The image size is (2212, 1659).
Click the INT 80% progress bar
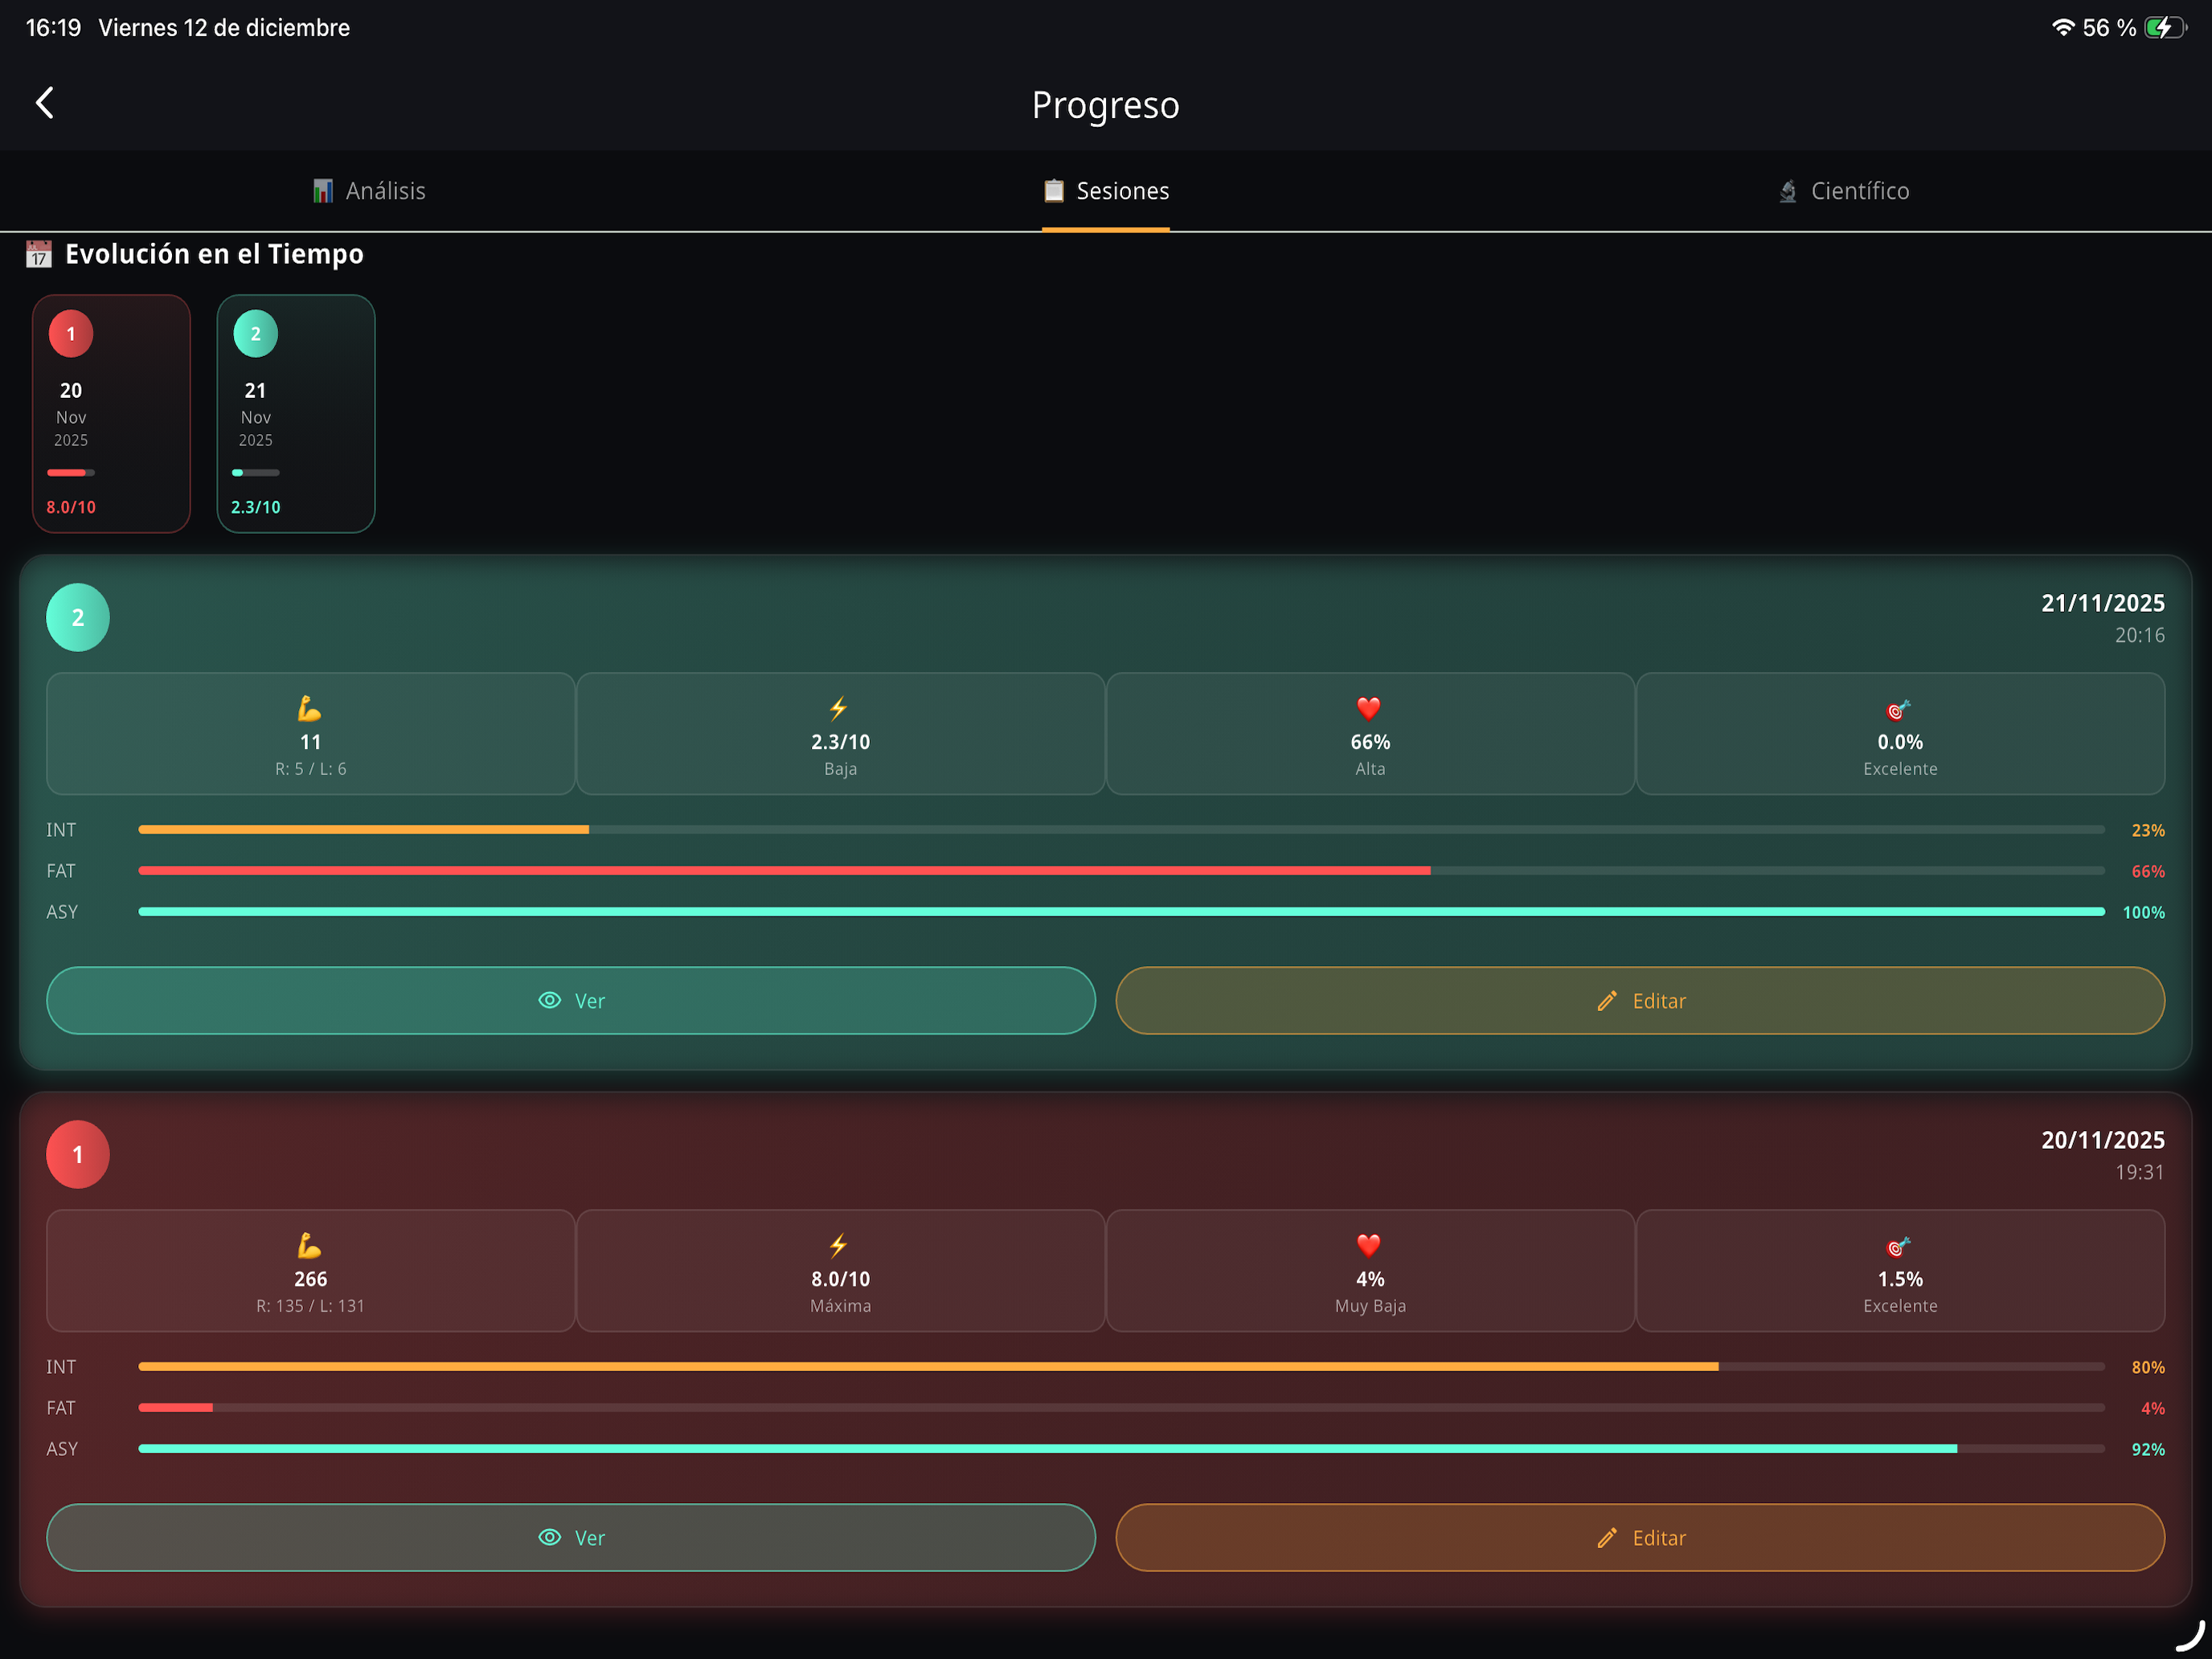point(1122,1367)
